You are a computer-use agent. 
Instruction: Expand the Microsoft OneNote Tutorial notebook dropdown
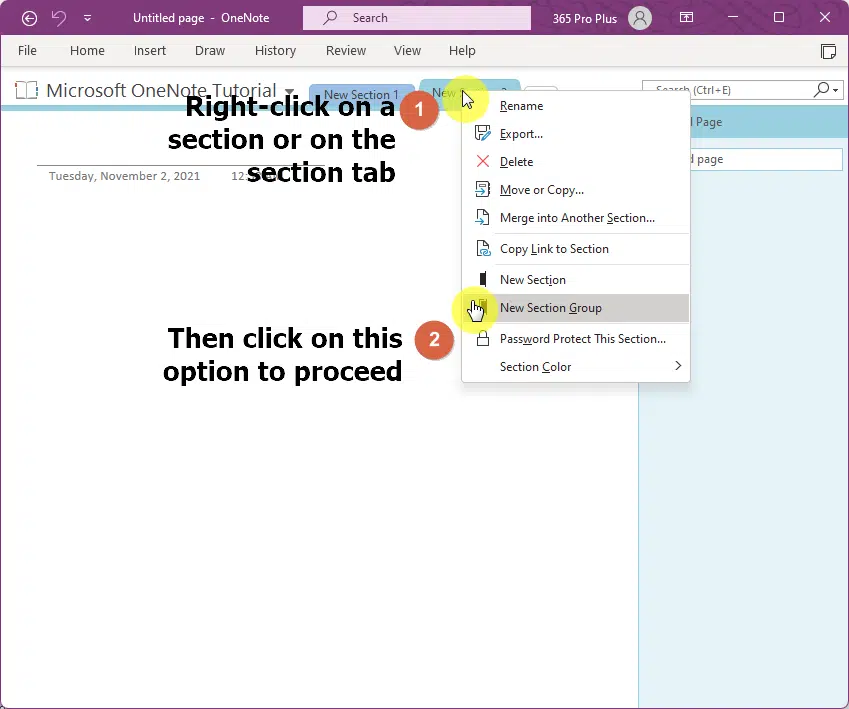point(290,91)
